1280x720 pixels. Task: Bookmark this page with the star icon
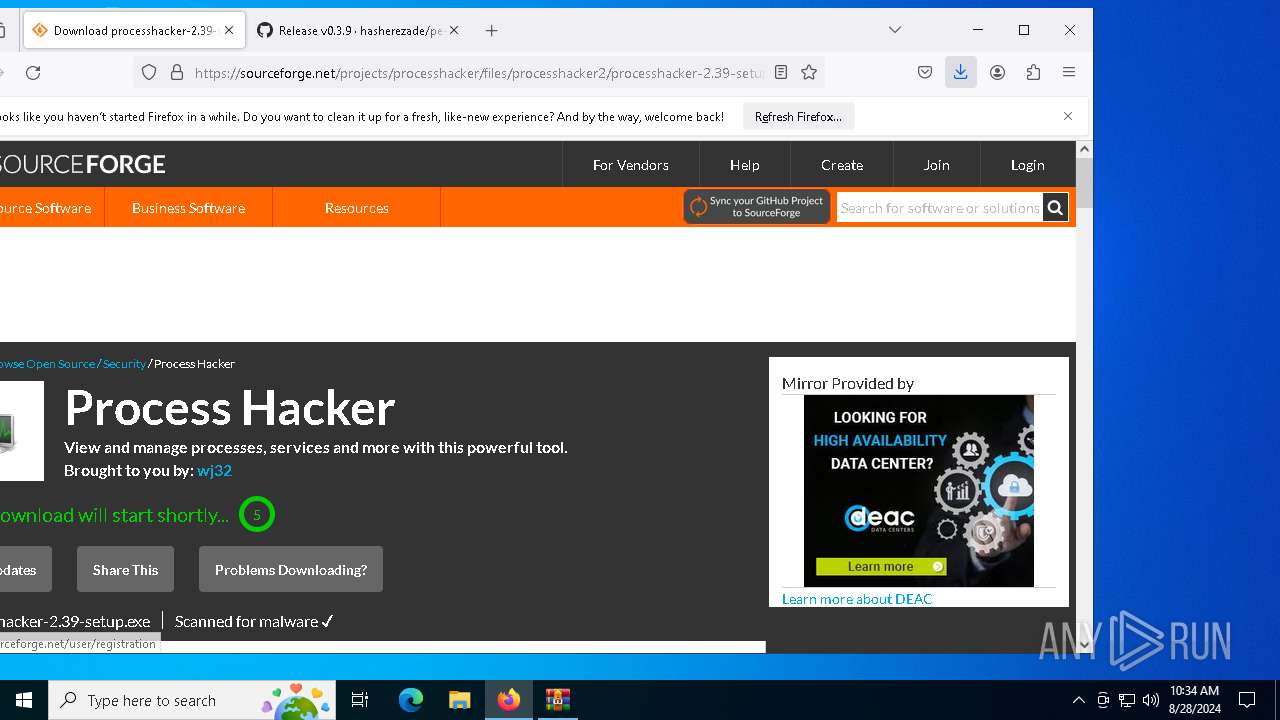pos(809,72)
